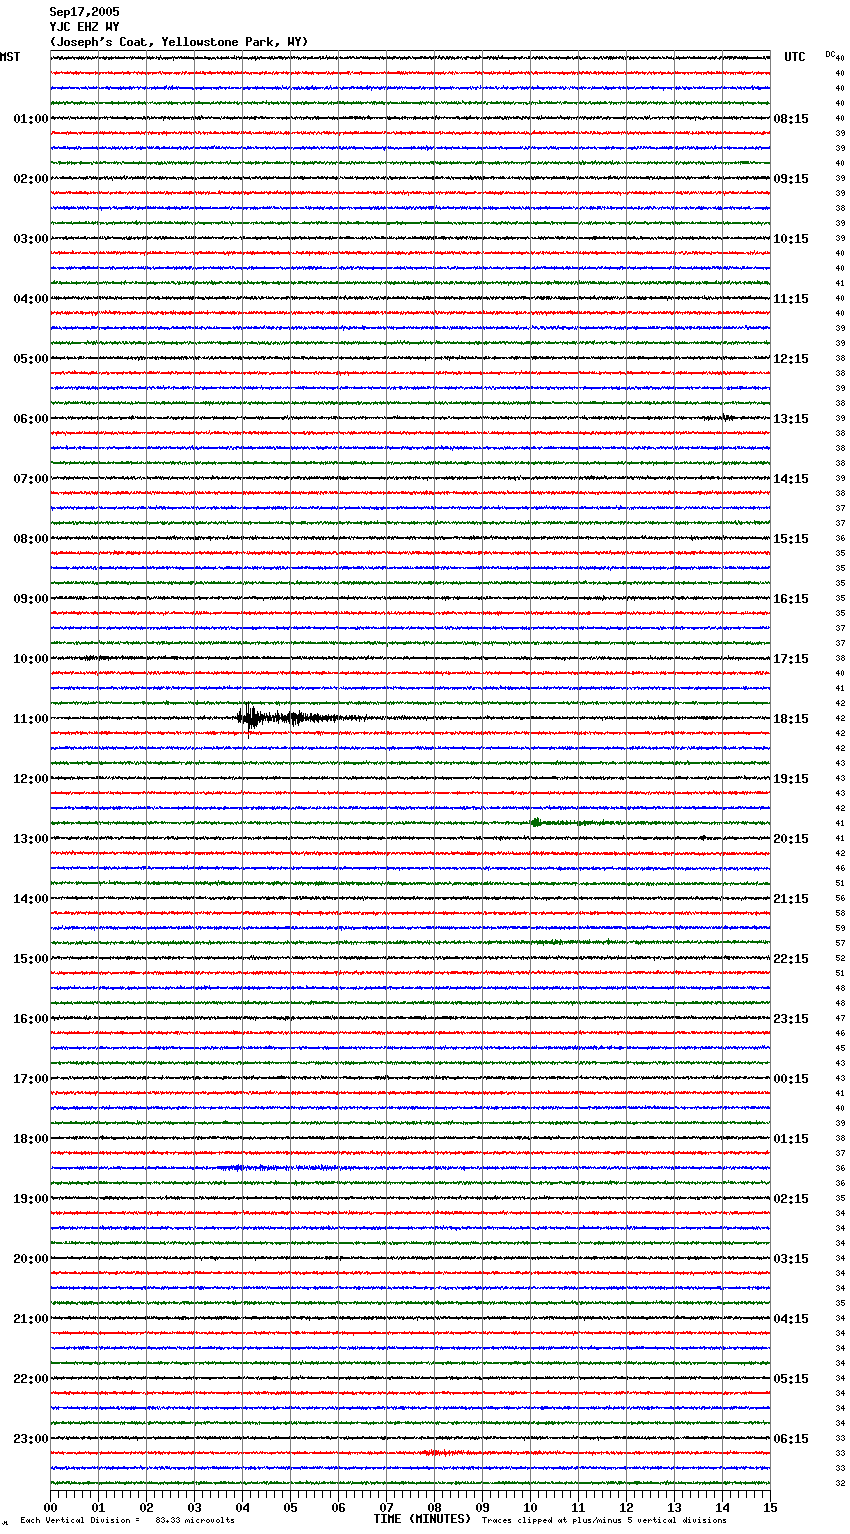This screenshot has width=850, height=1534.
Task: Select the 18:15 UTC time label
Action: (791, 719)
